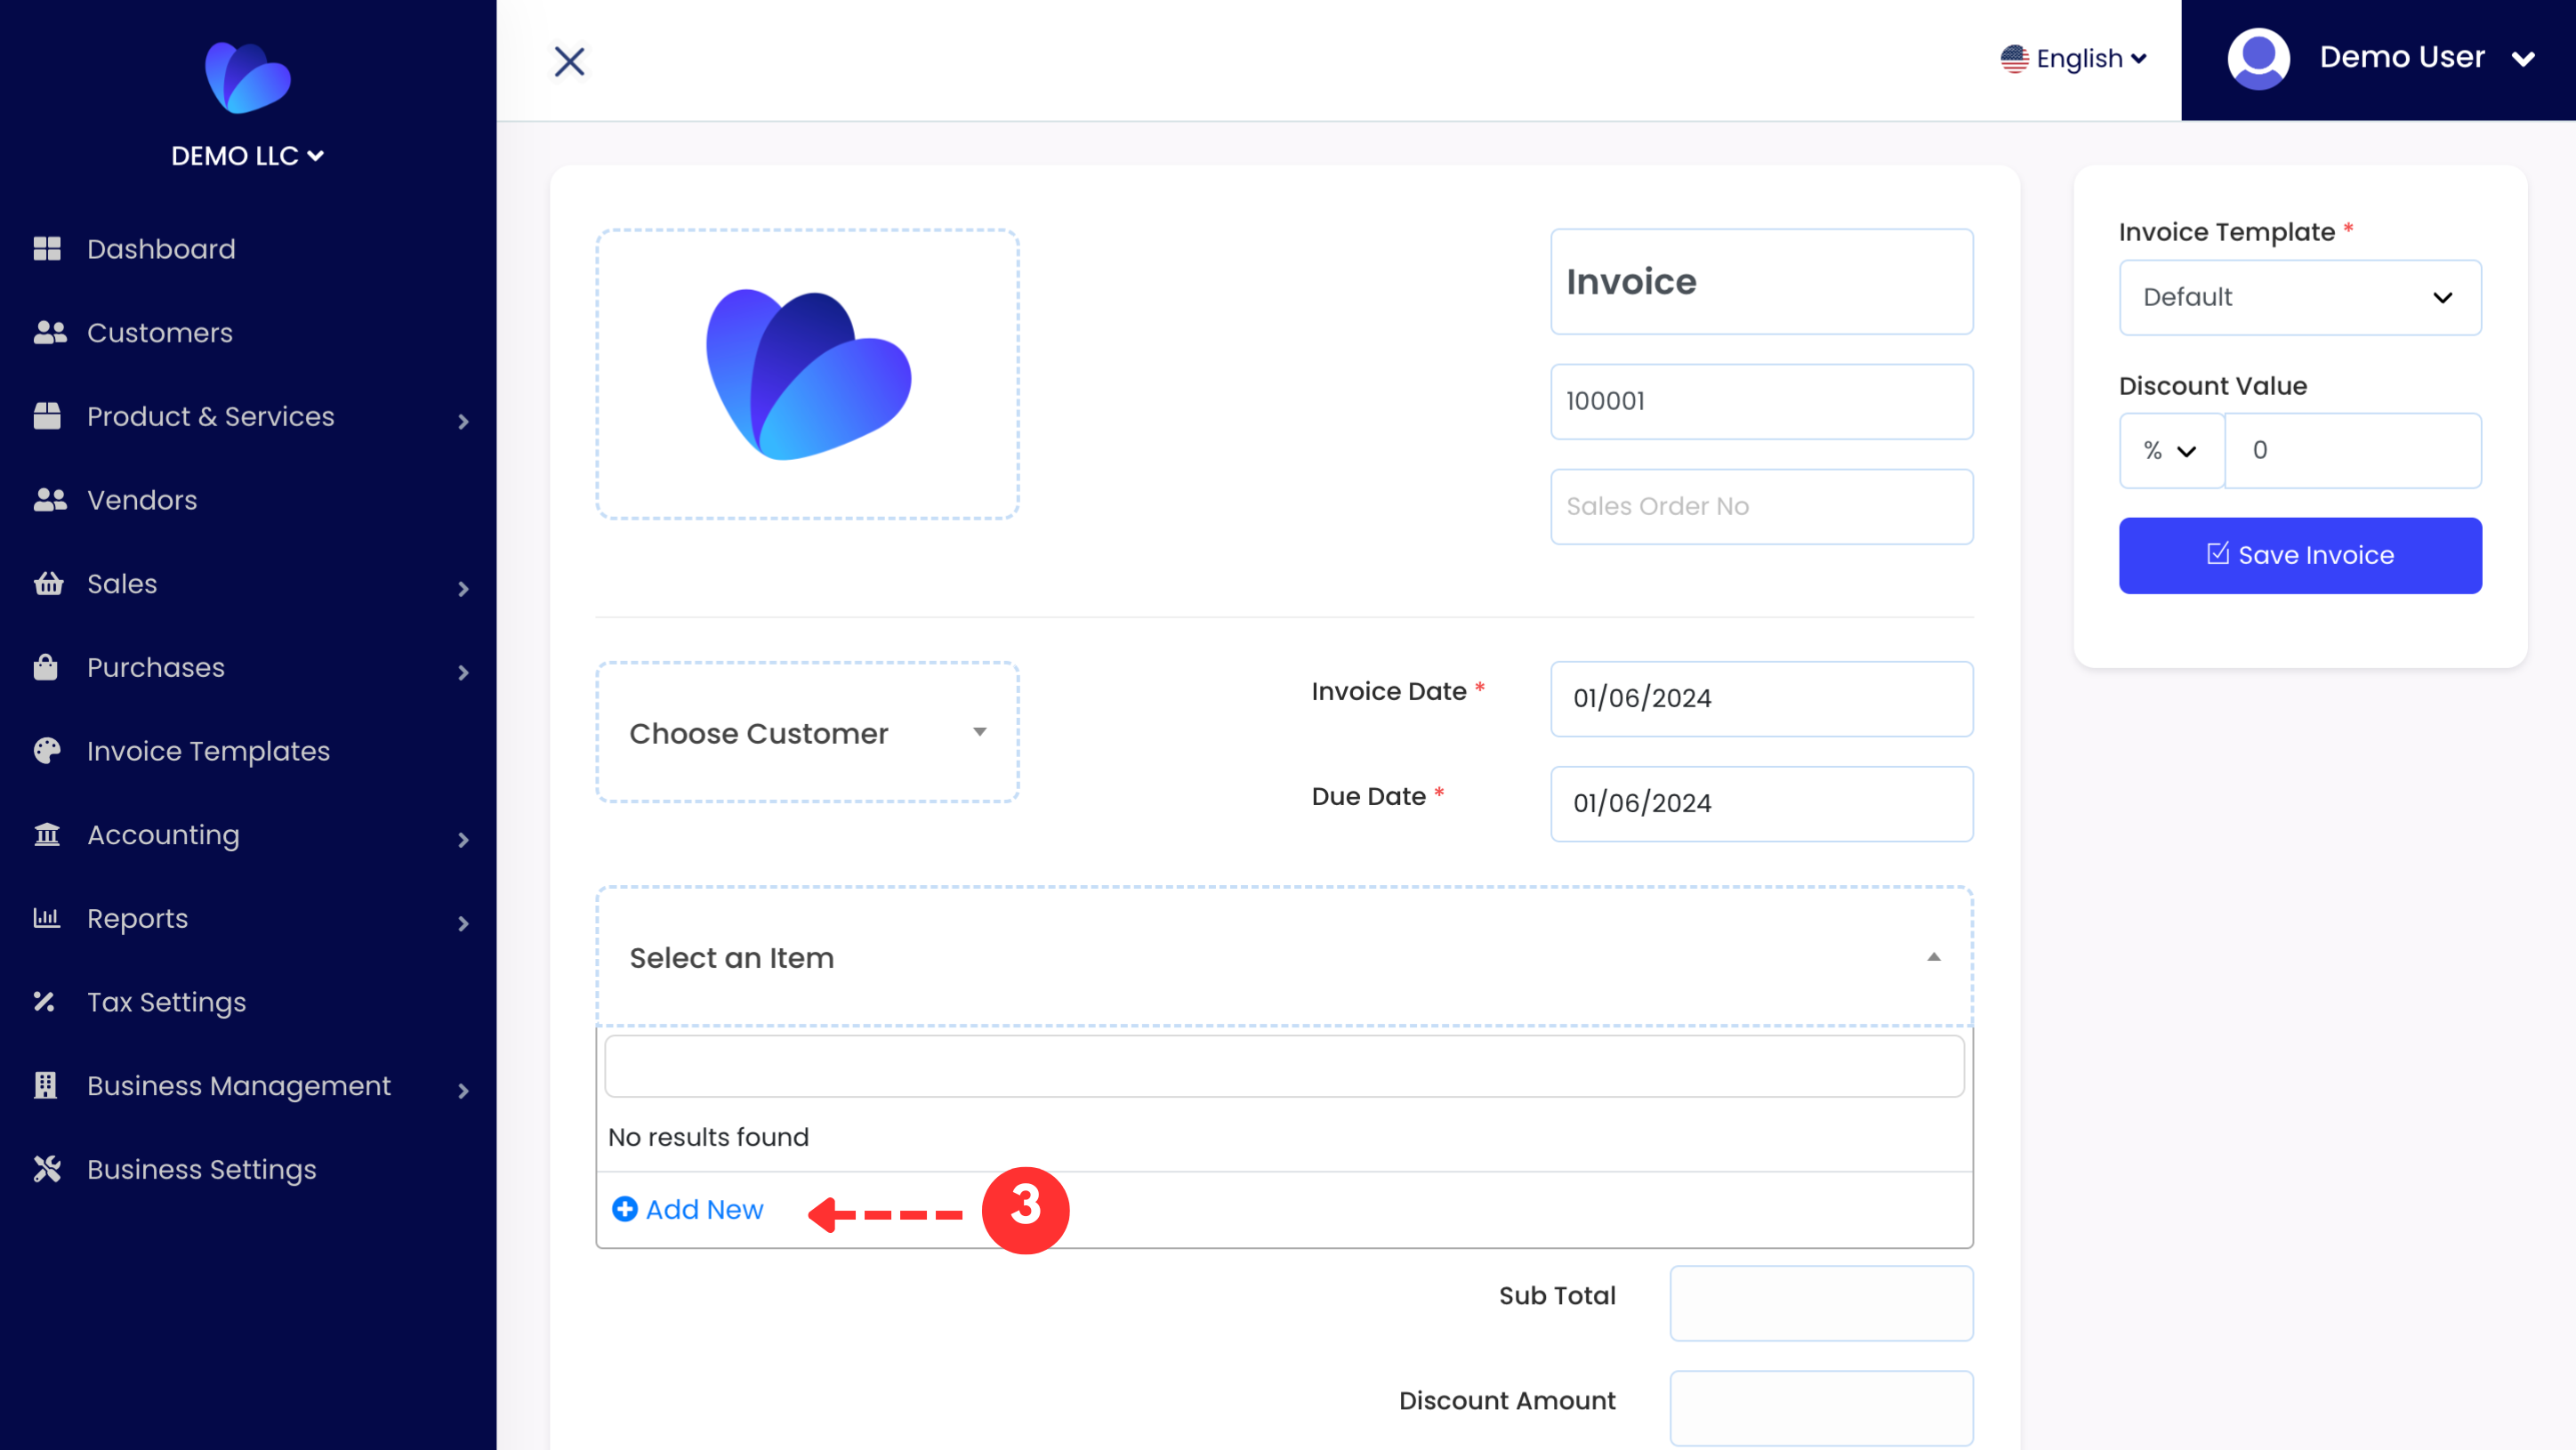
Task: Open Invoice Templates in the sidebar
Action: (x=208, y=751)
